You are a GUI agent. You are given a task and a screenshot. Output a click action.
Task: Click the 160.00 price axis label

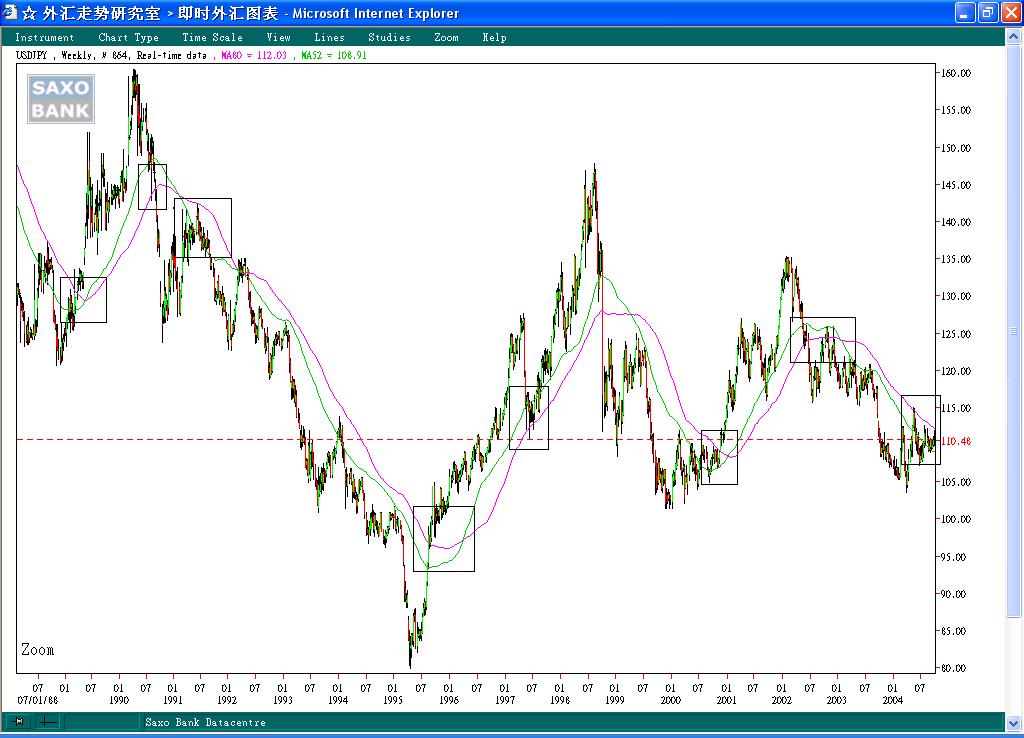[956, 73]
